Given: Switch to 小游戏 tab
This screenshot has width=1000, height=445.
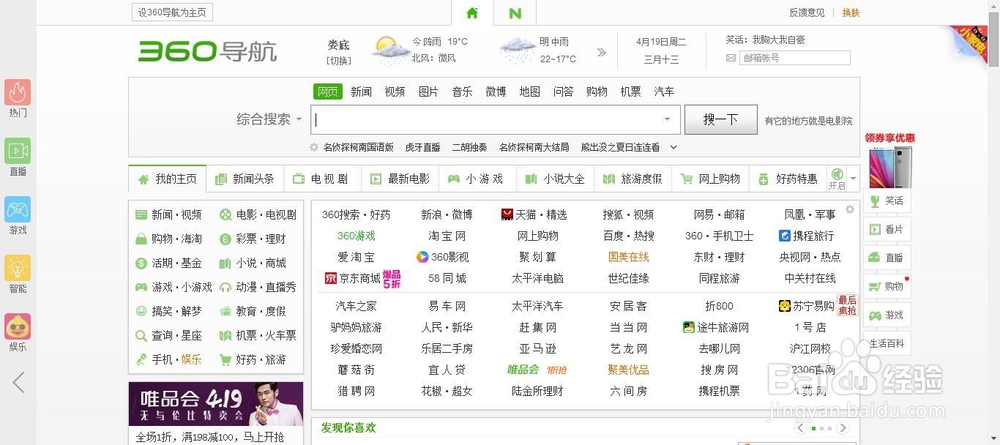Looking at the screenshot, I should 478,179.
